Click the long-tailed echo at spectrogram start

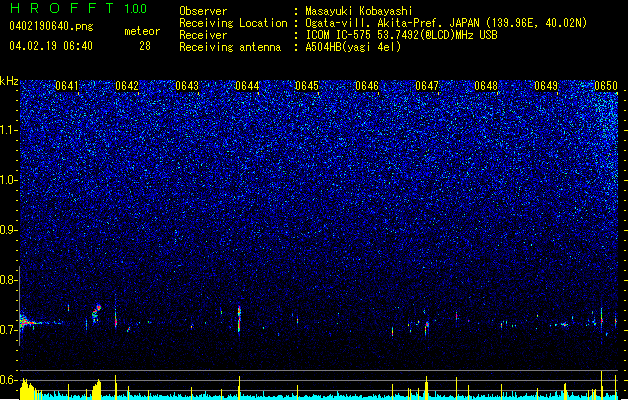pyautogui.click(x=39, y=322)
